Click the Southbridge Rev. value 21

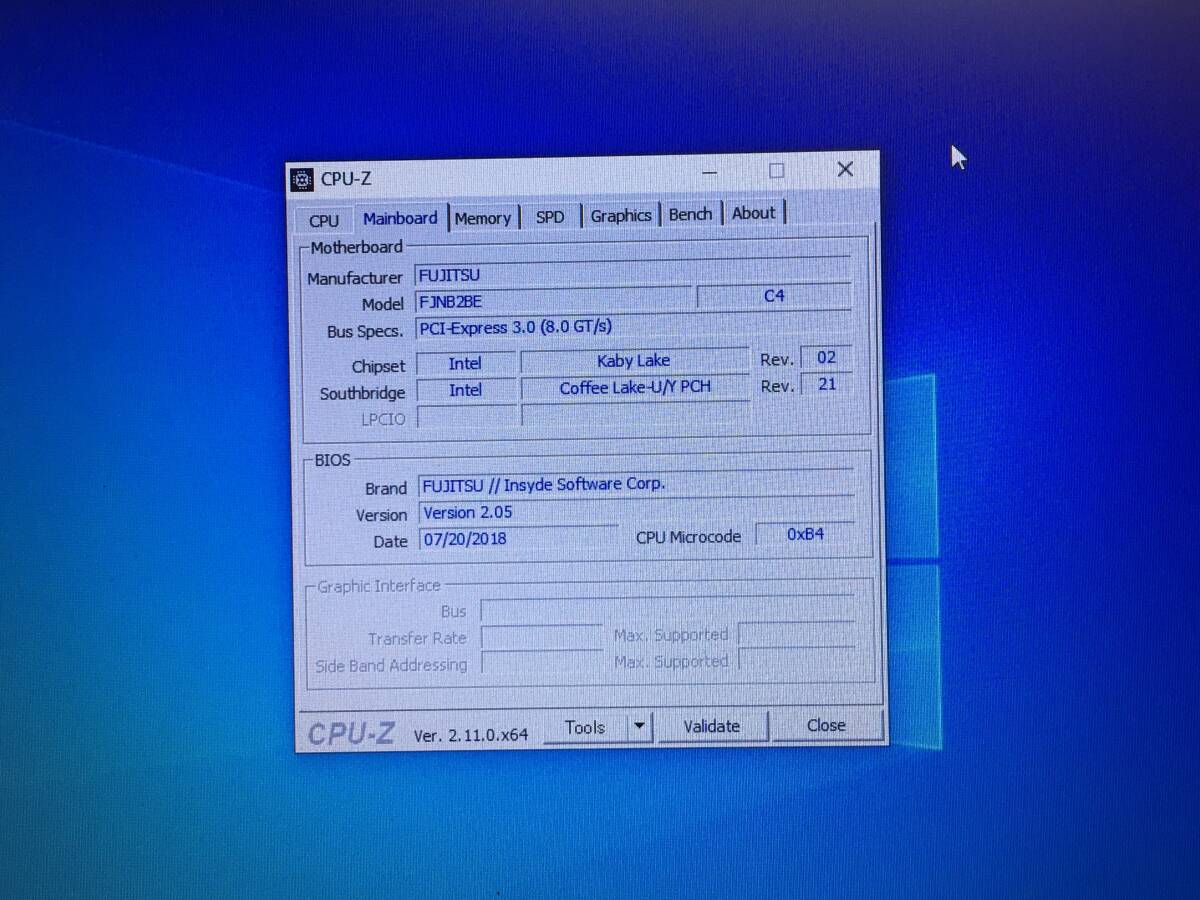click(x=827, y=384)
